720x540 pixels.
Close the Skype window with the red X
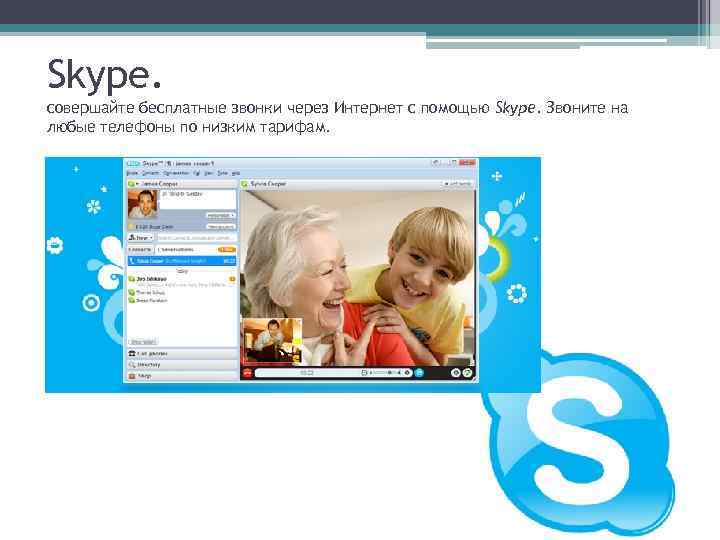[467, 163]
